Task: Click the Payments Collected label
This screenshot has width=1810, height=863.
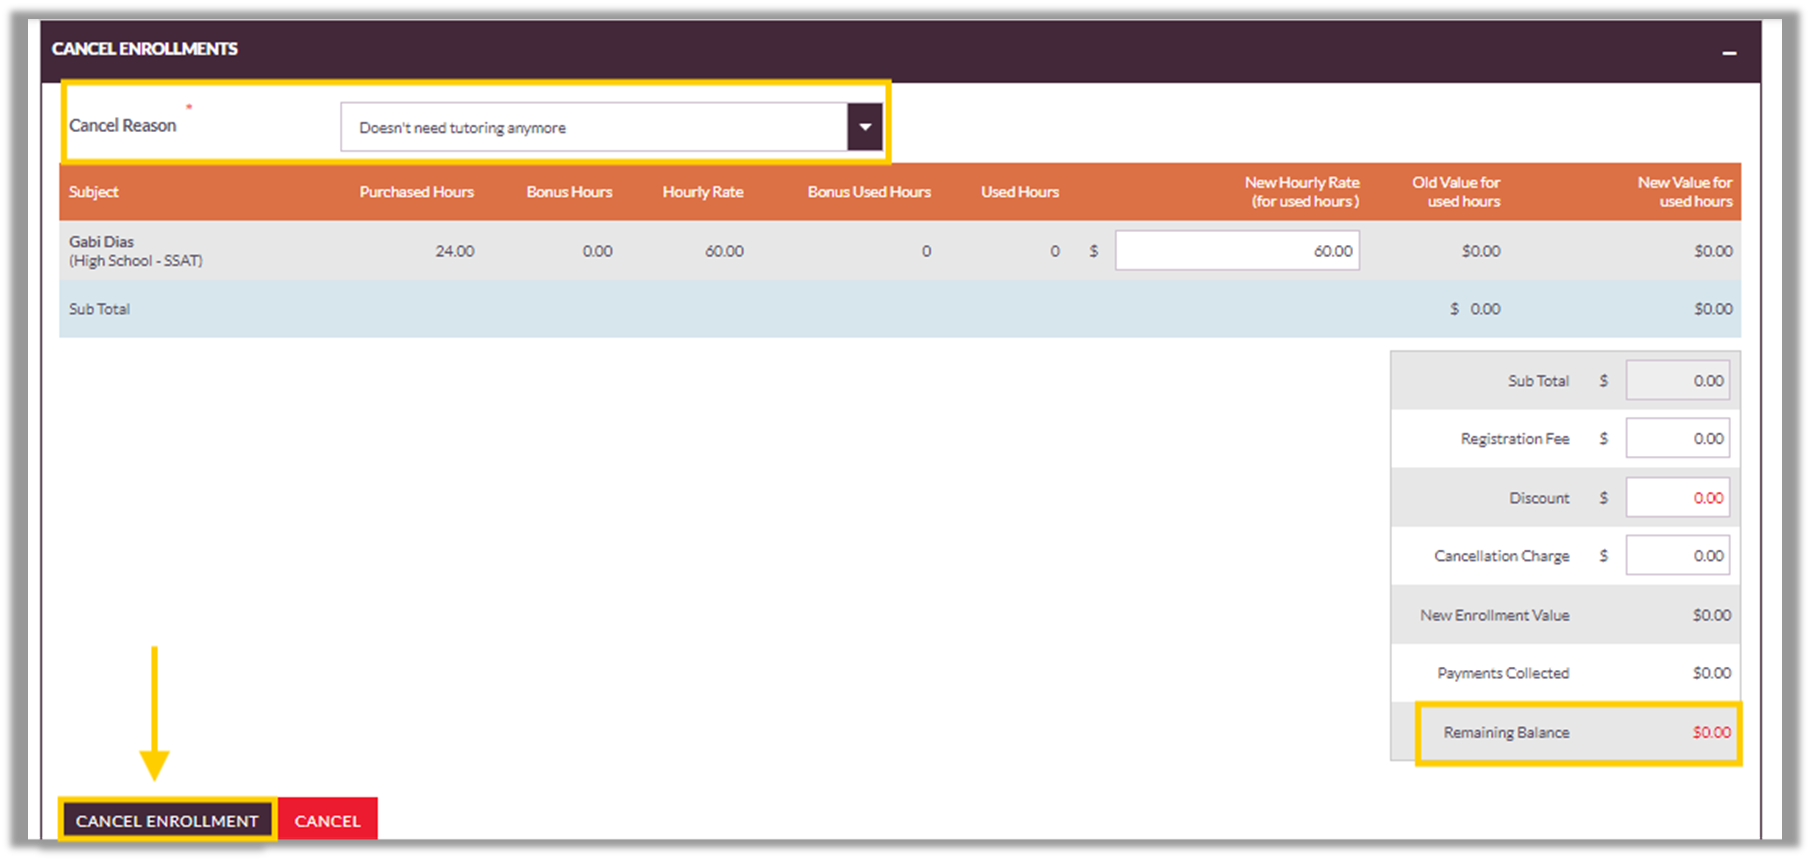Action: [1503, 673]
